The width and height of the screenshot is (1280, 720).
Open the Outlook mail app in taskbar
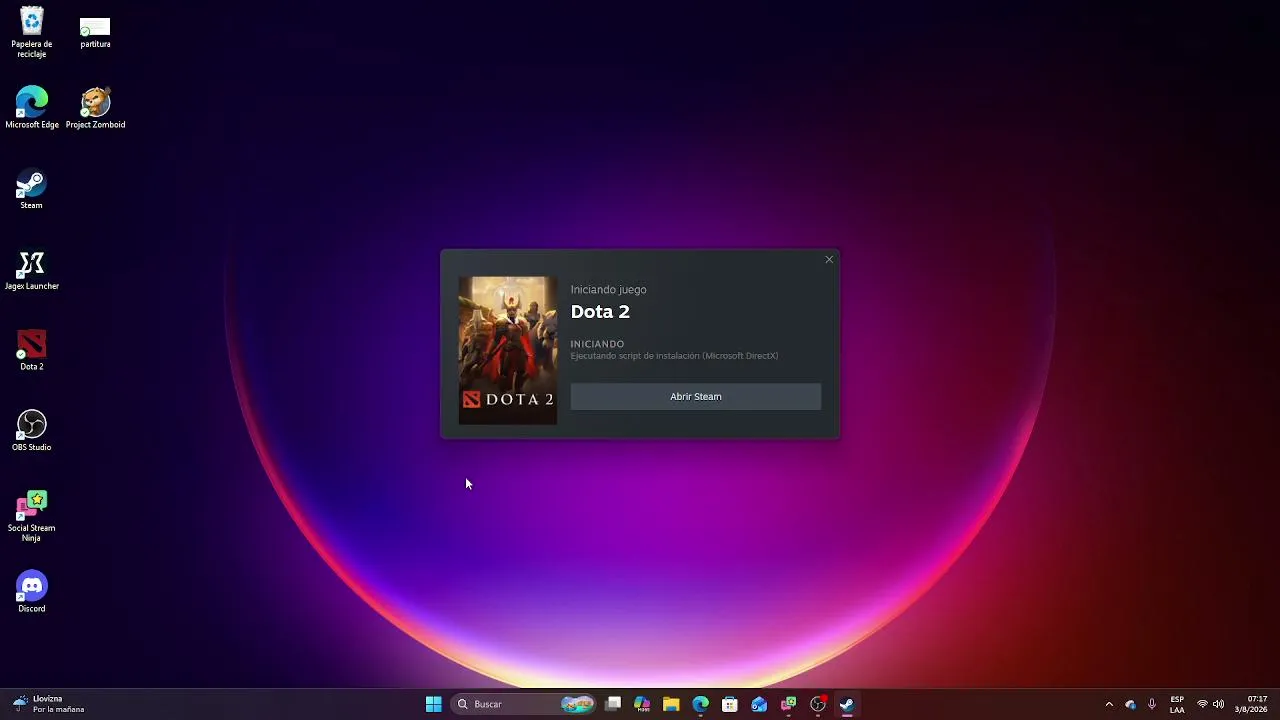[759, 704]
